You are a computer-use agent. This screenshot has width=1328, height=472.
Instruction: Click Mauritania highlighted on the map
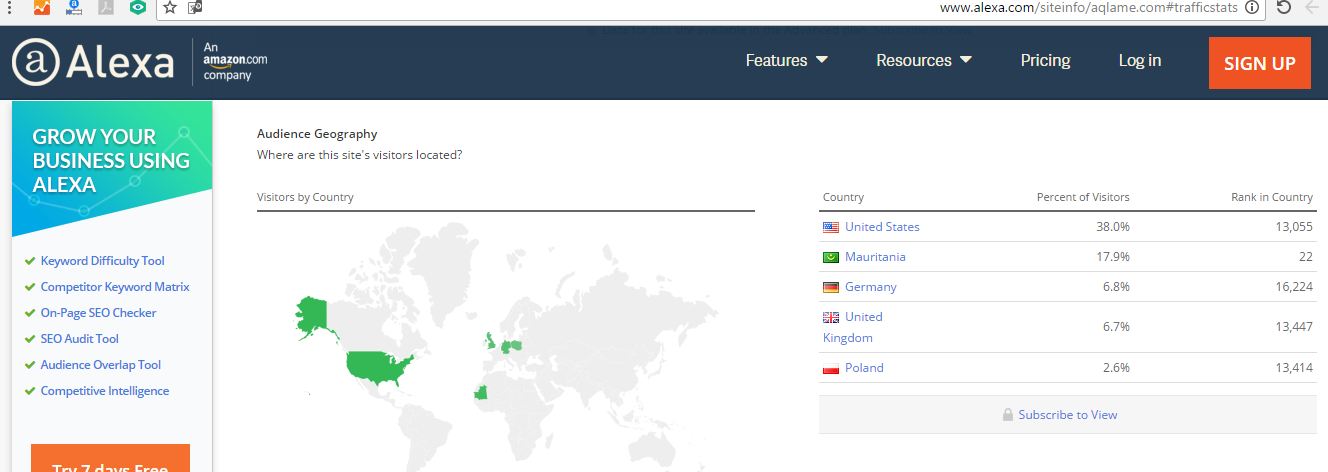pos(481,392)
